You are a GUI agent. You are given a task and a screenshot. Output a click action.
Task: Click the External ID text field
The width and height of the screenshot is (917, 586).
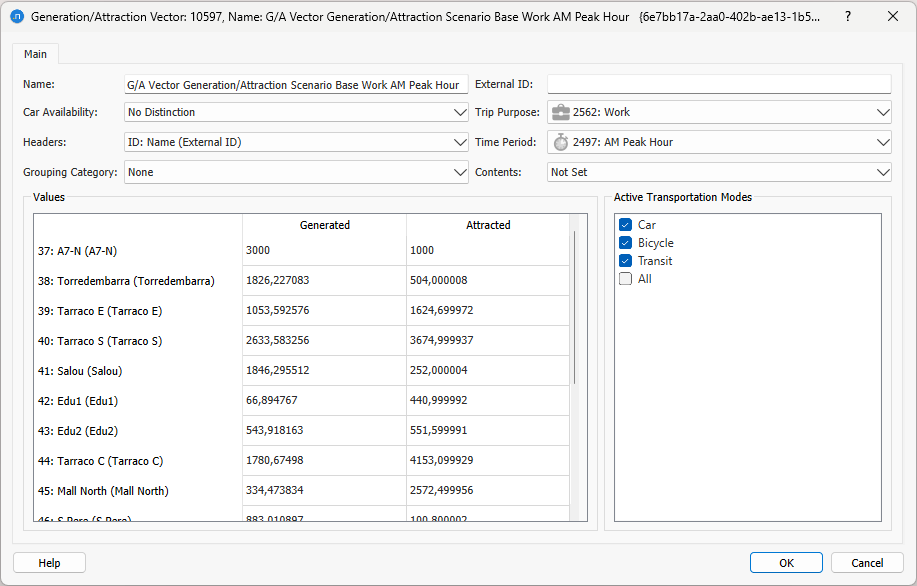(718, 85)
